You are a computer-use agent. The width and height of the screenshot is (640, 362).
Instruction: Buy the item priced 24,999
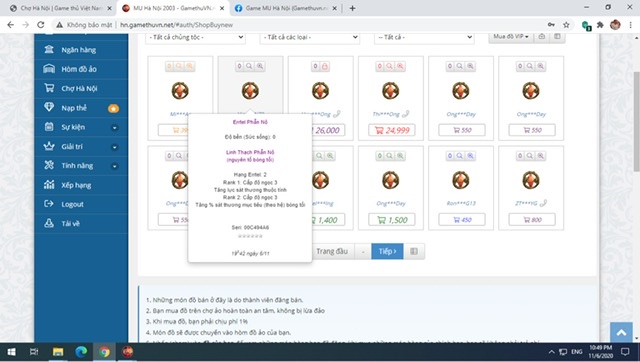tap(392, 130)
